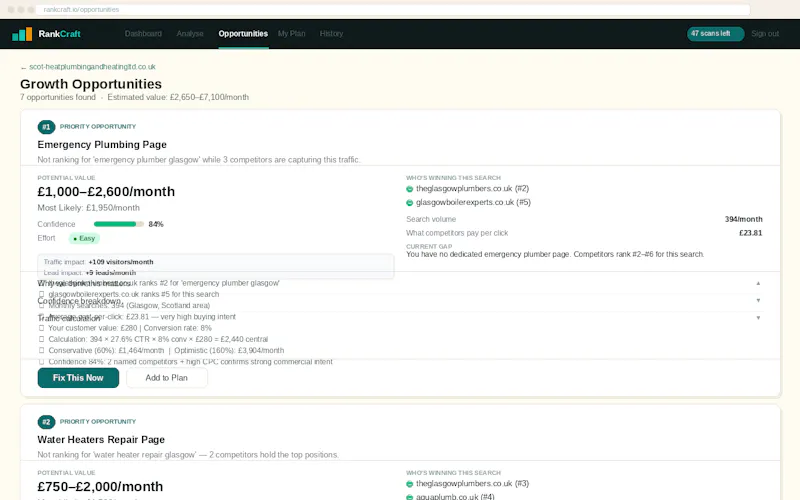The height and width of the screenshot is (500, 800).
Task: Select the Opportunities tab
Action: (243, 34)
